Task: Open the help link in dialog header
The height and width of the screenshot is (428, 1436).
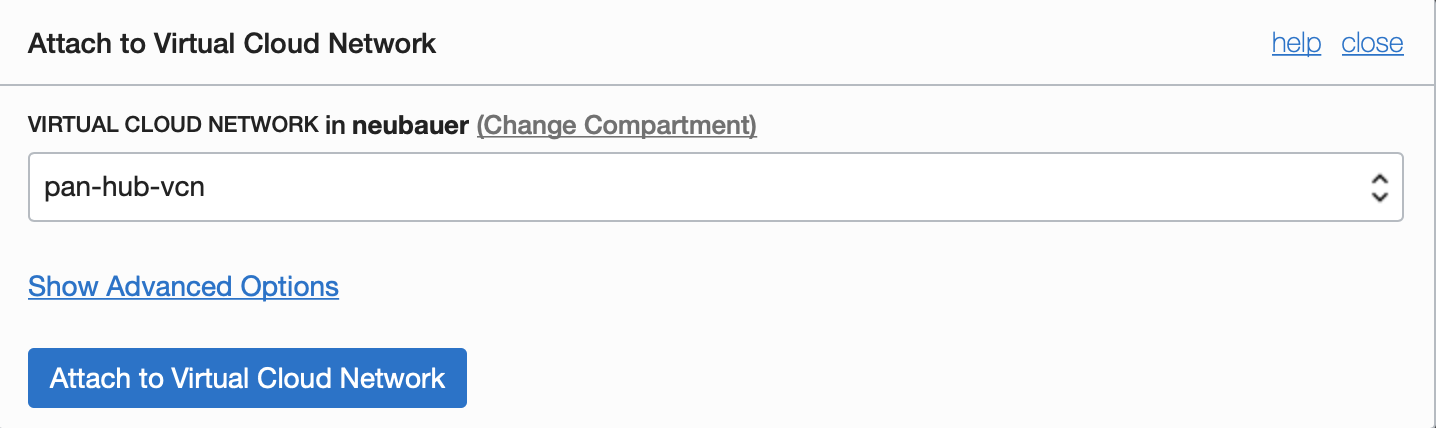Action: tap(1296, 44)
